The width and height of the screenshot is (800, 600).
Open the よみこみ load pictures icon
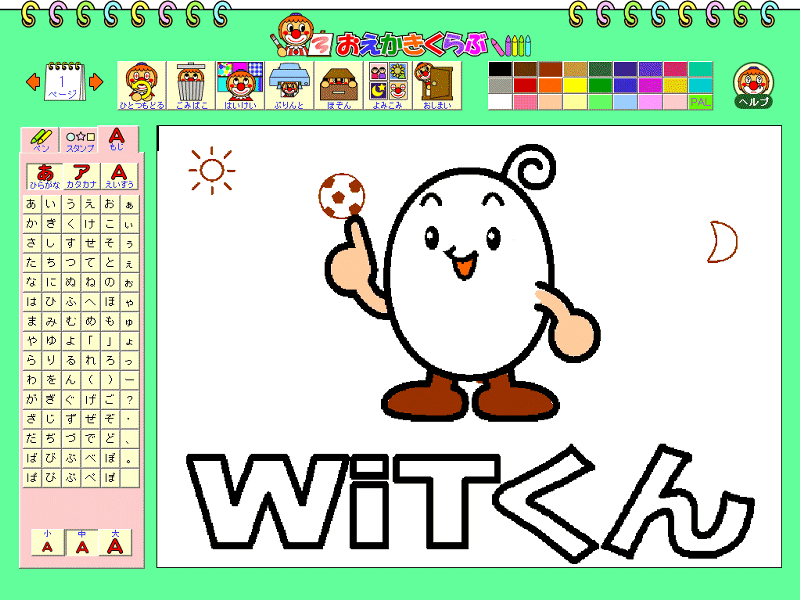click(388, 86)
